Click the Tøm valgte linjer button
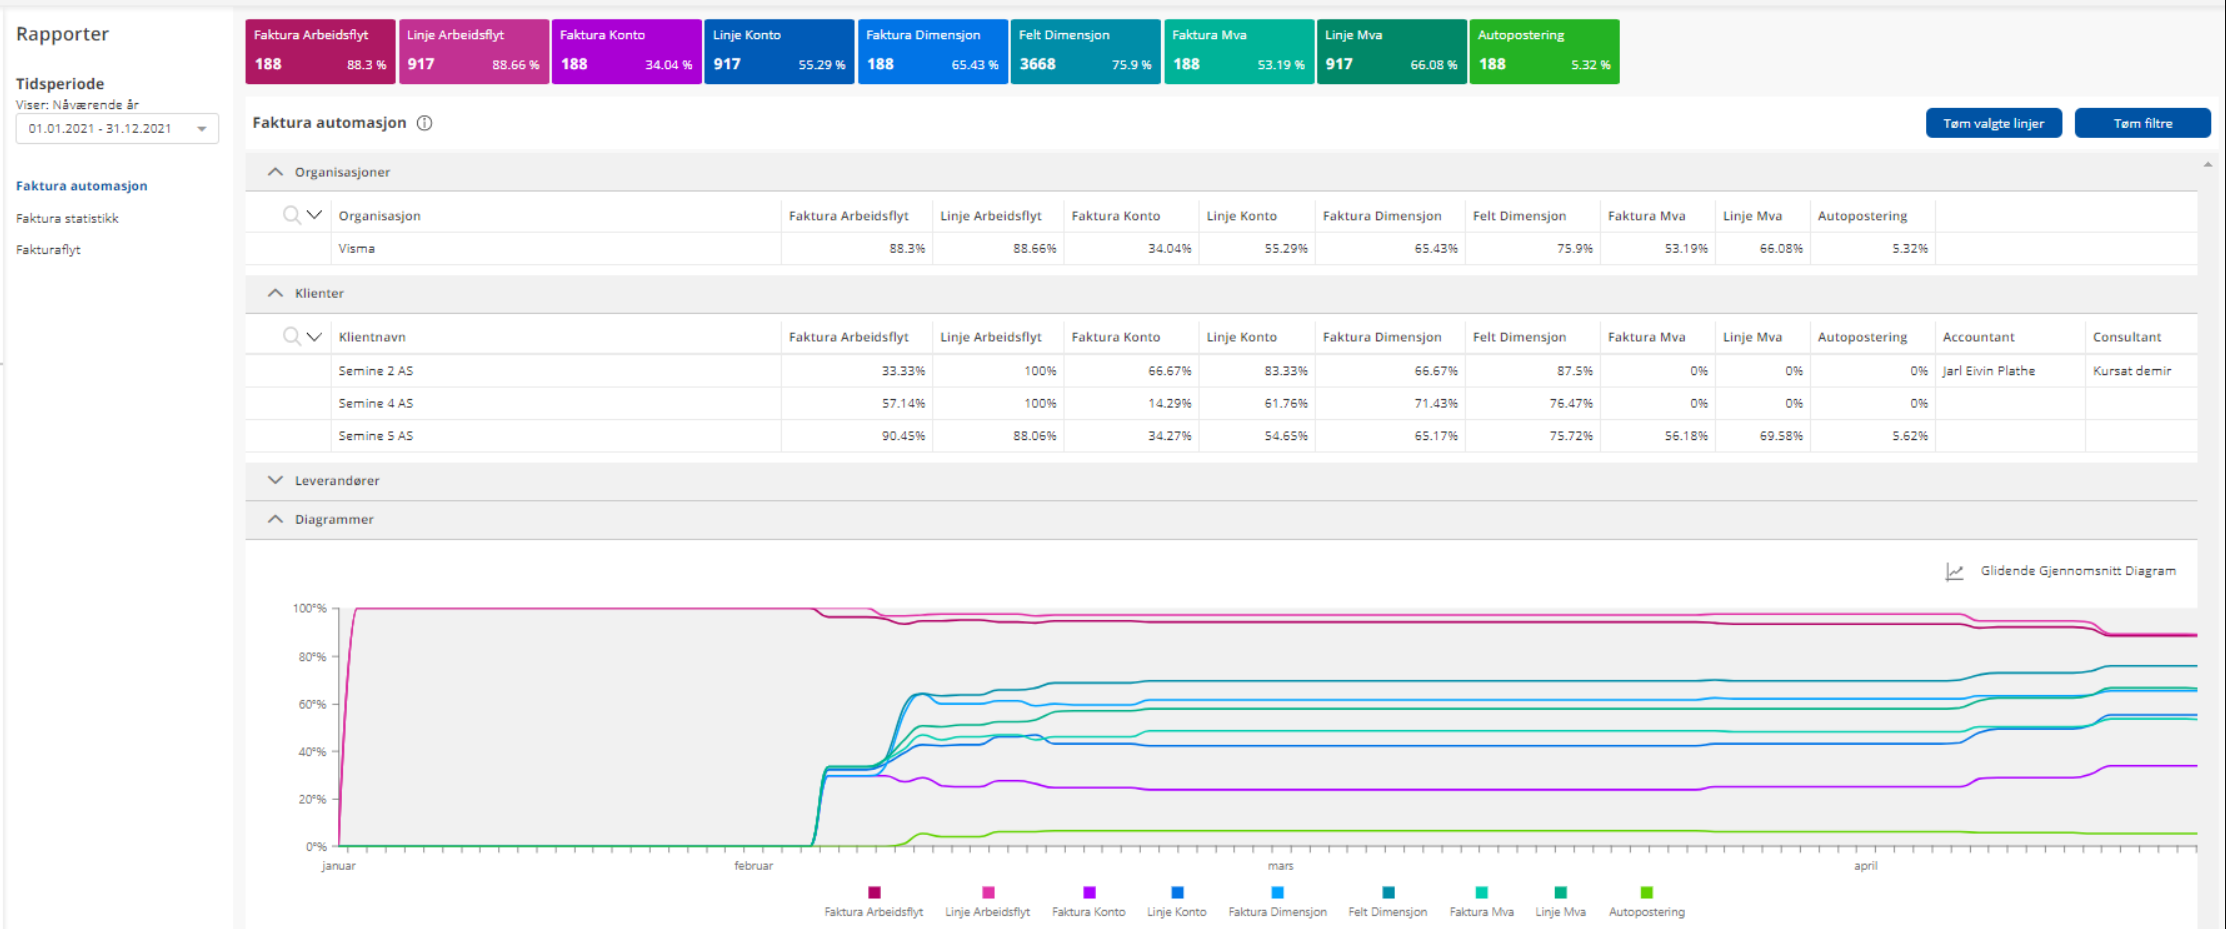The width and height of the screenshot is (2226, 929). (1993, 123)
